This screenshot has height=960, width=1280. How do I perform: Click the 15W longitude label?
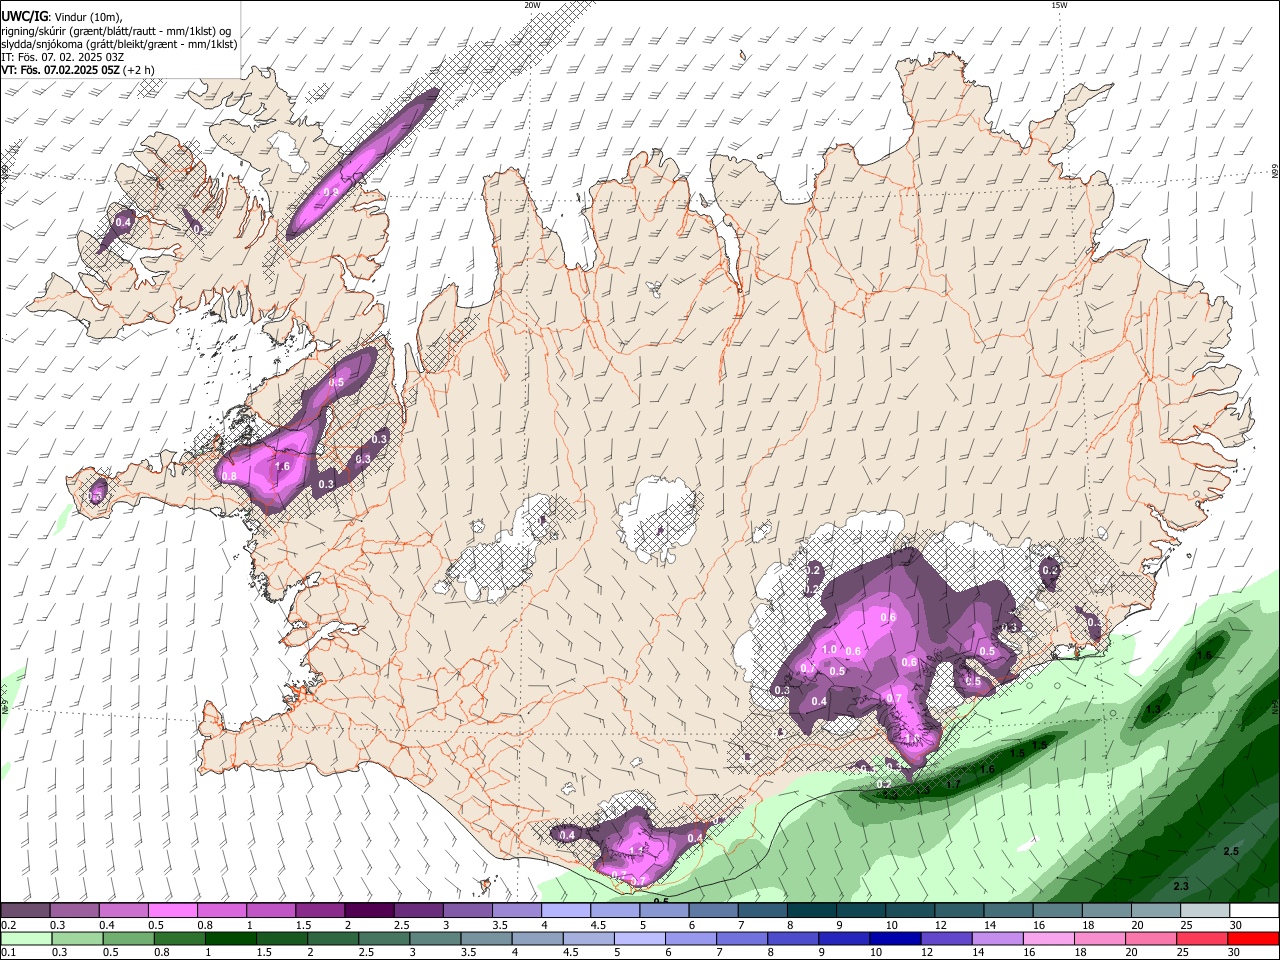pyautogui.click(x=1059, y=5)
